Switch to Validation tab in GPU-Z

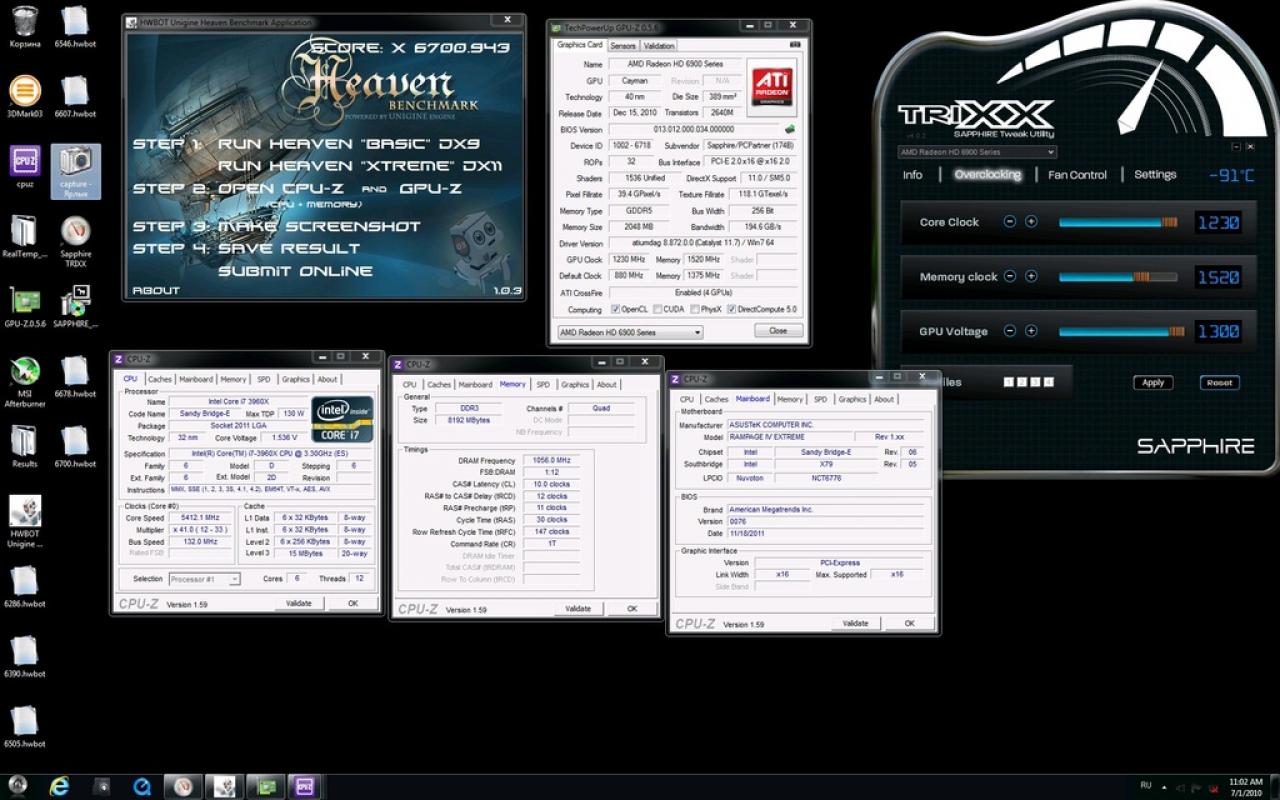coord(658,45)
